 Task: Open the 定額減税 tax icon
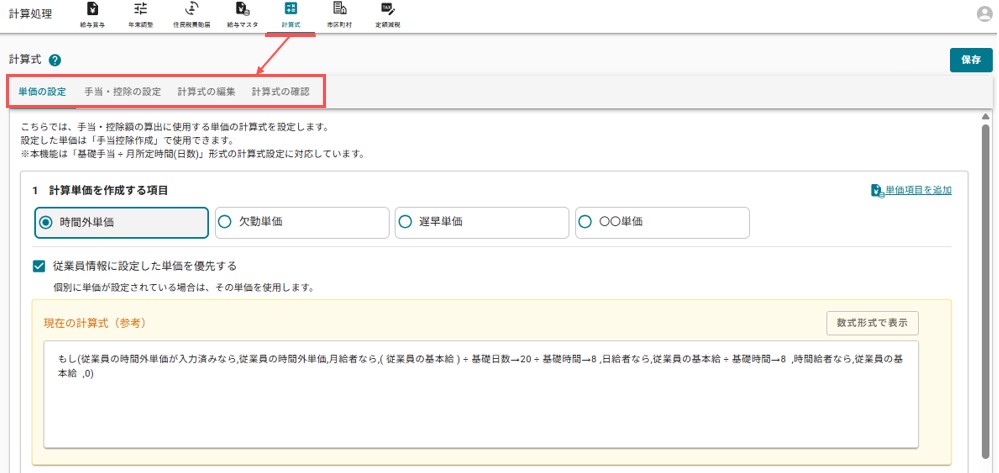tap(387, 9)
